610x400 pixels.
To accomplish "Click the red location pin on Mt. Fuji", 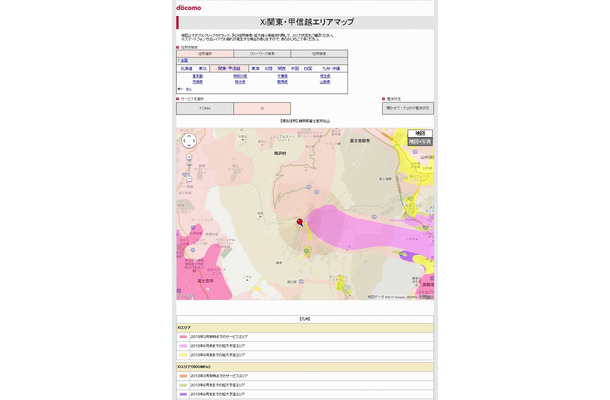I will (300, 222).
